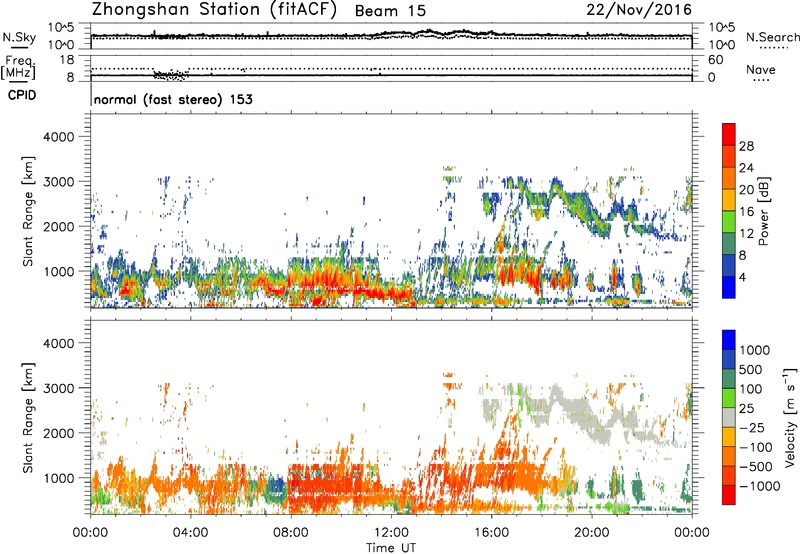The image size is (800, 554).
Task: Click the 'Freq. [MHz]' axis label
Action: click(19, 67)
